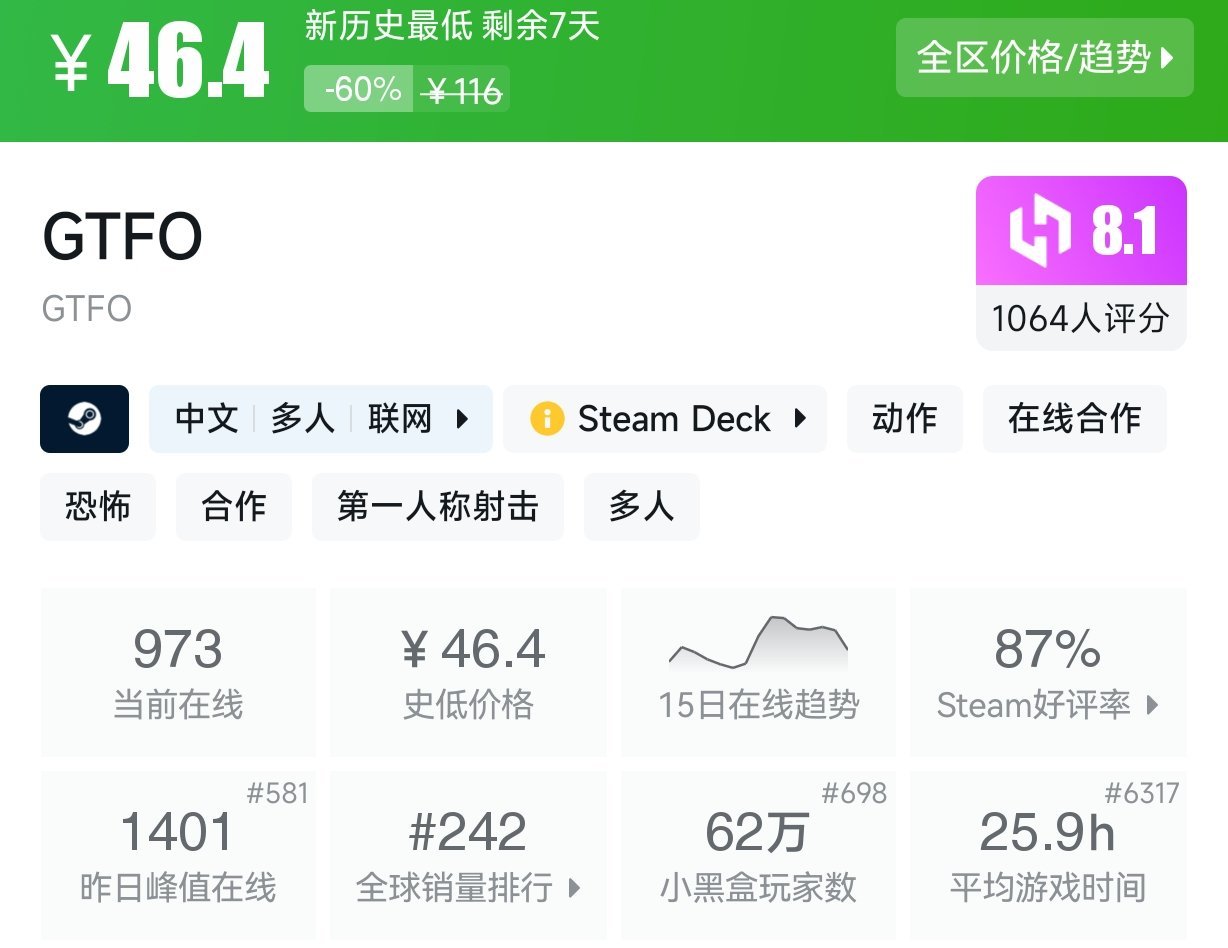Open the 15-day online trend chart
The width and height of the screenshot is (1228, 948).
pos(758,670)
